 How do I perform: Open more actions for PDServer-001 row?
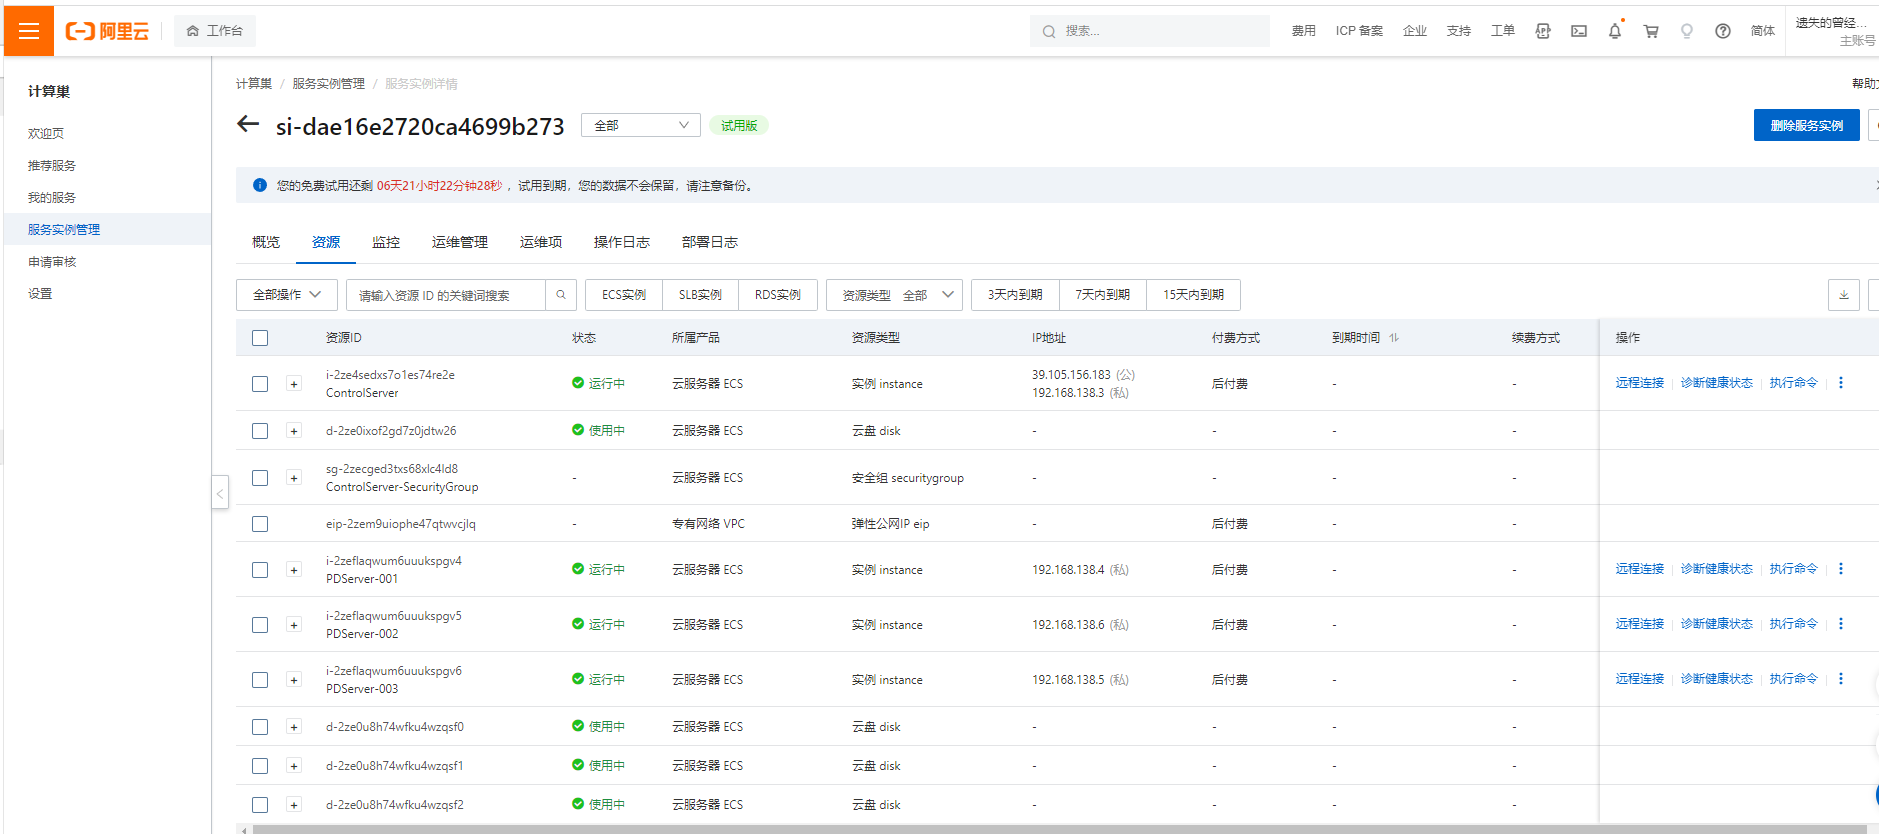pyautogui.click(x=1841, y=569)
